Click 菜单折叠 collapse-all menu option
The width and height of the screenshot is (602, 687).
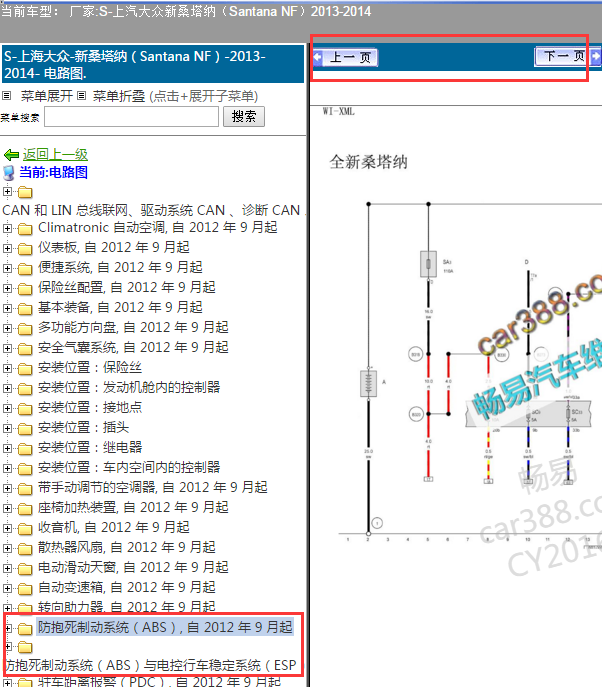click(118, 96)
